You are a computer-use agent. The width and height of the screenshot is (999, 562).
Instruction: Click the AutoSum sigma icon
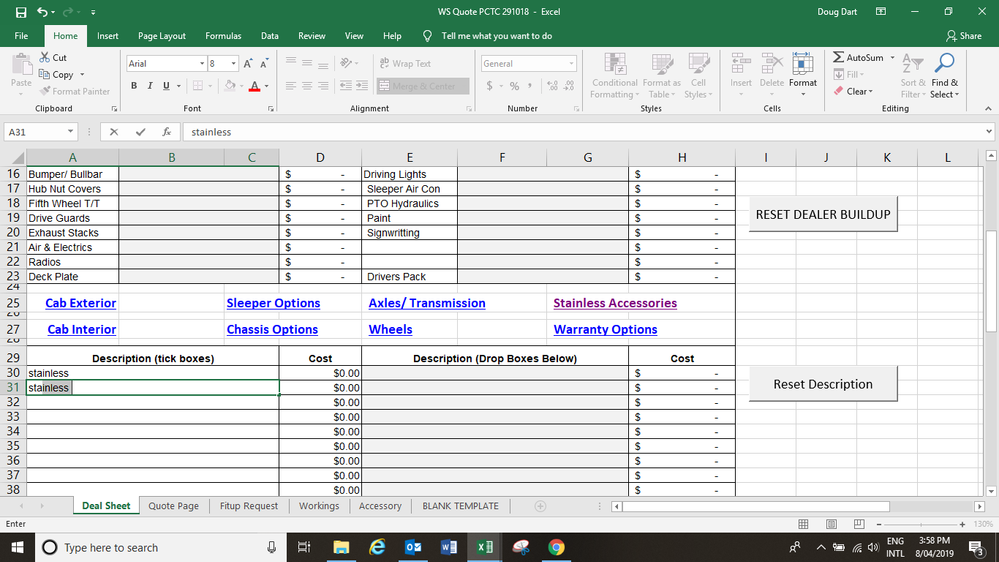[838, 57]
